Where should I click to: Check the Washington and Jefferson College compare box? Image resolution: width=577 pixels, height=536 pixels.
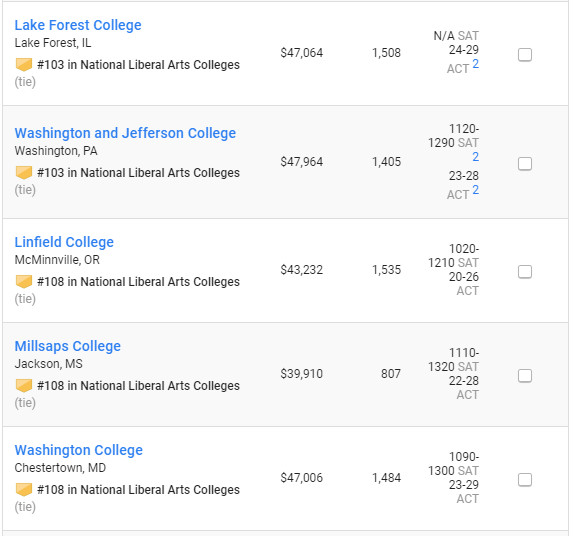tap(525, 164)
